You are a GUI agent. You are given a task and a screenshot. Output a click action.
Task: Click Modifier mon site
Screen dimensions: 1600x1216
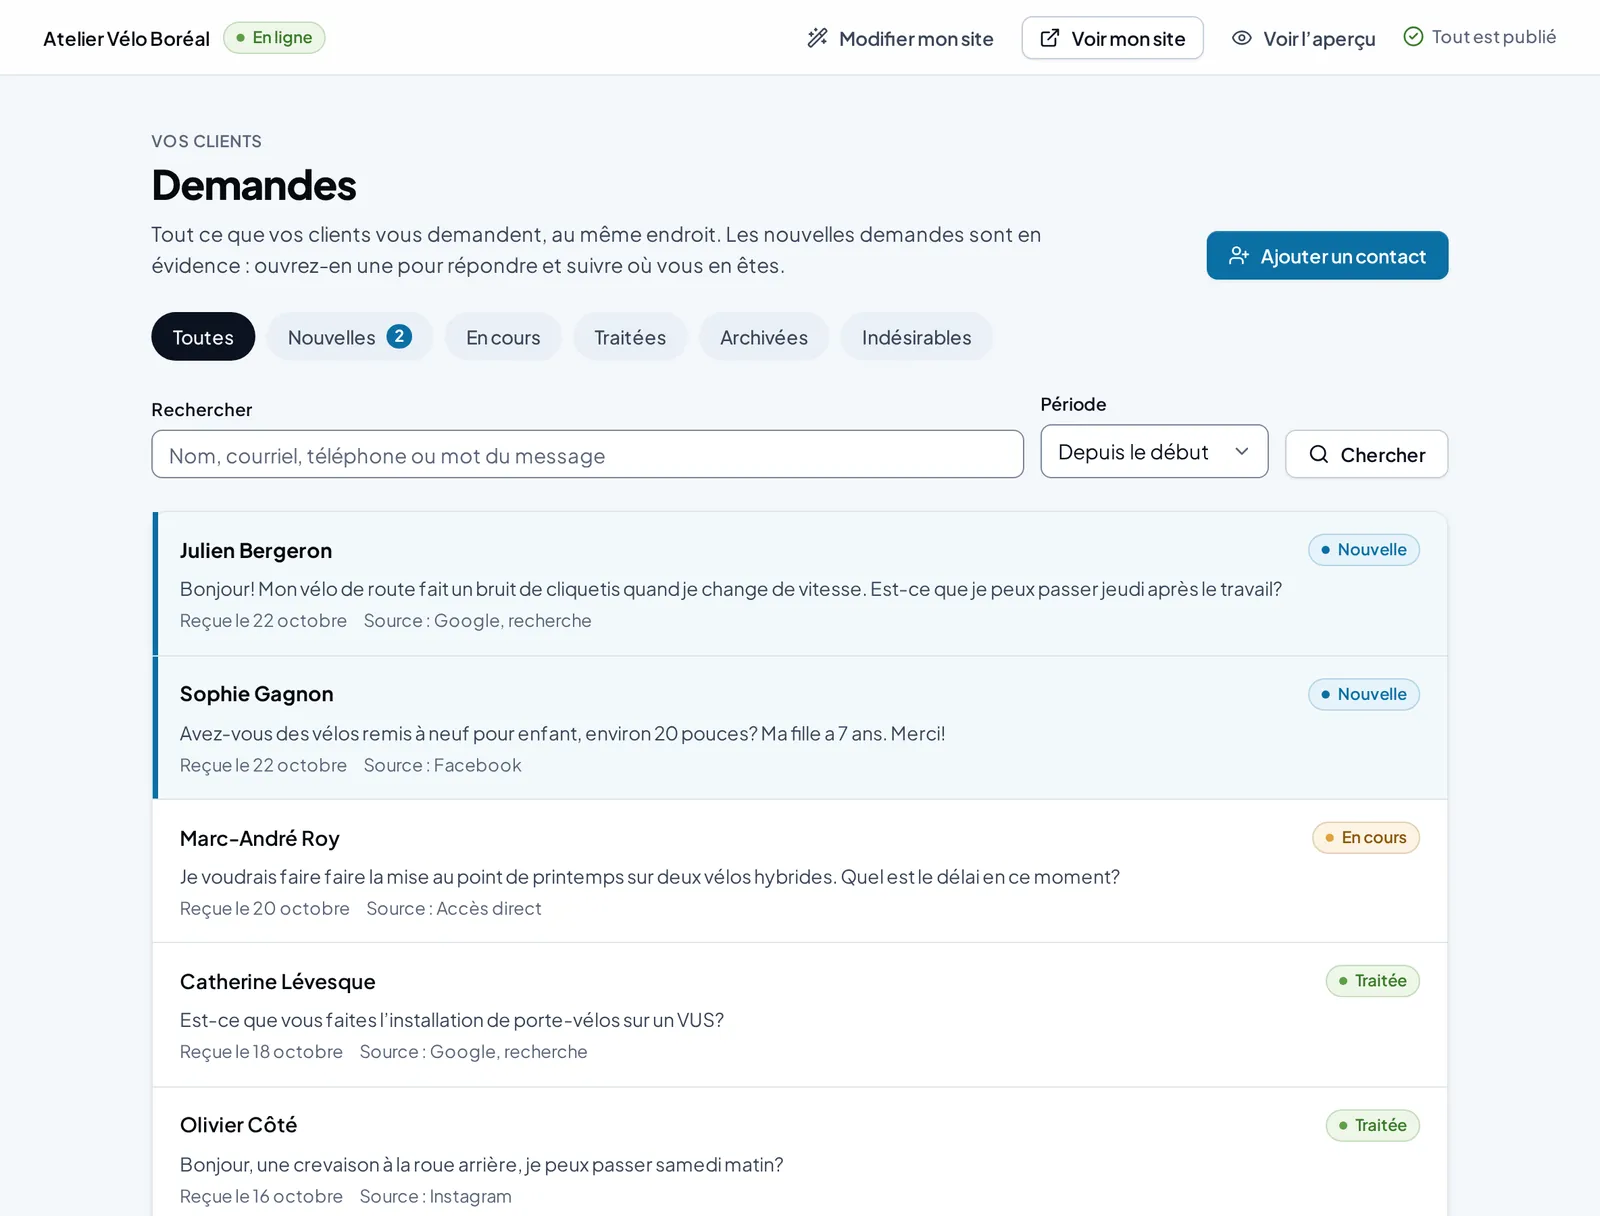coord(900,38)
